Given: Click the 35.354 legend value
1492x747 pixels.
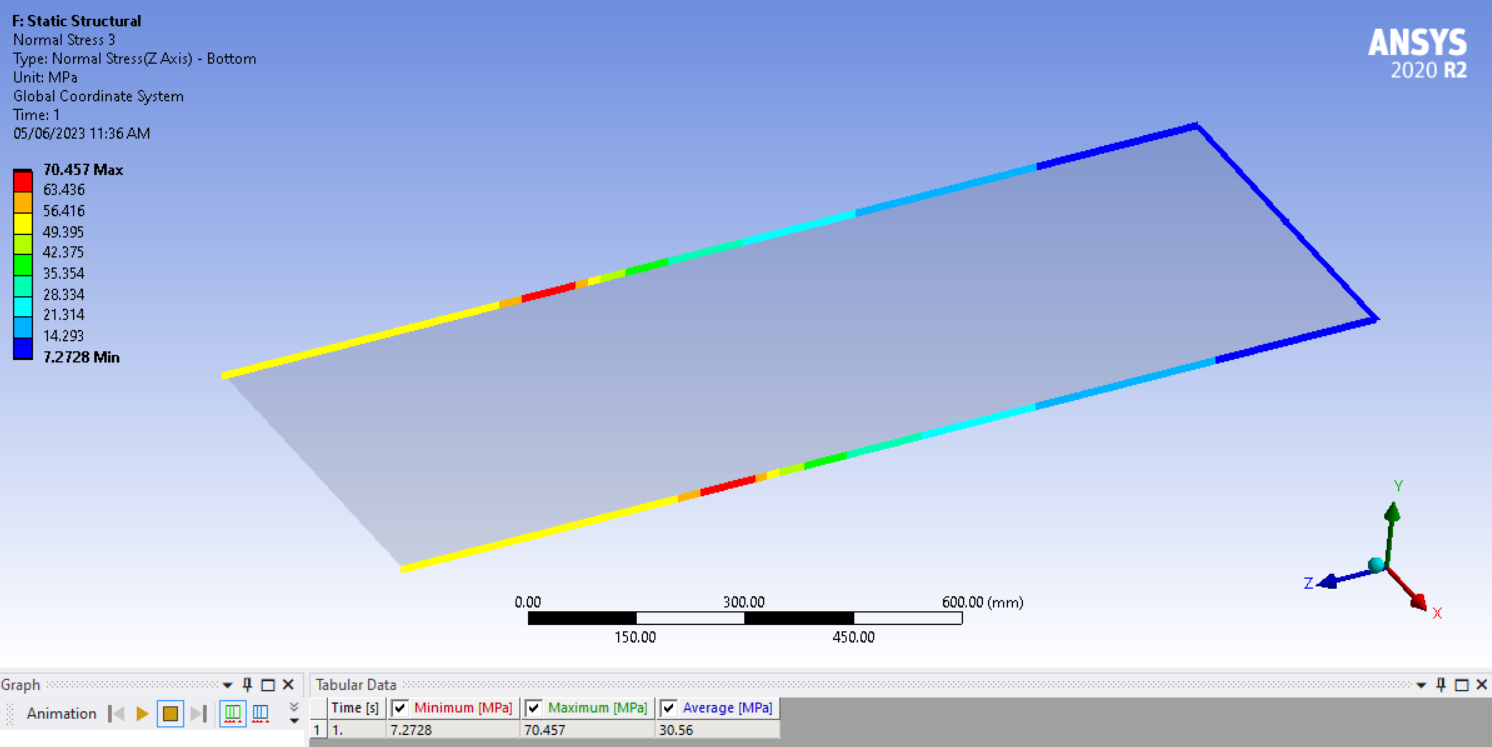Looking at the screenshot, I should (64, 273).
